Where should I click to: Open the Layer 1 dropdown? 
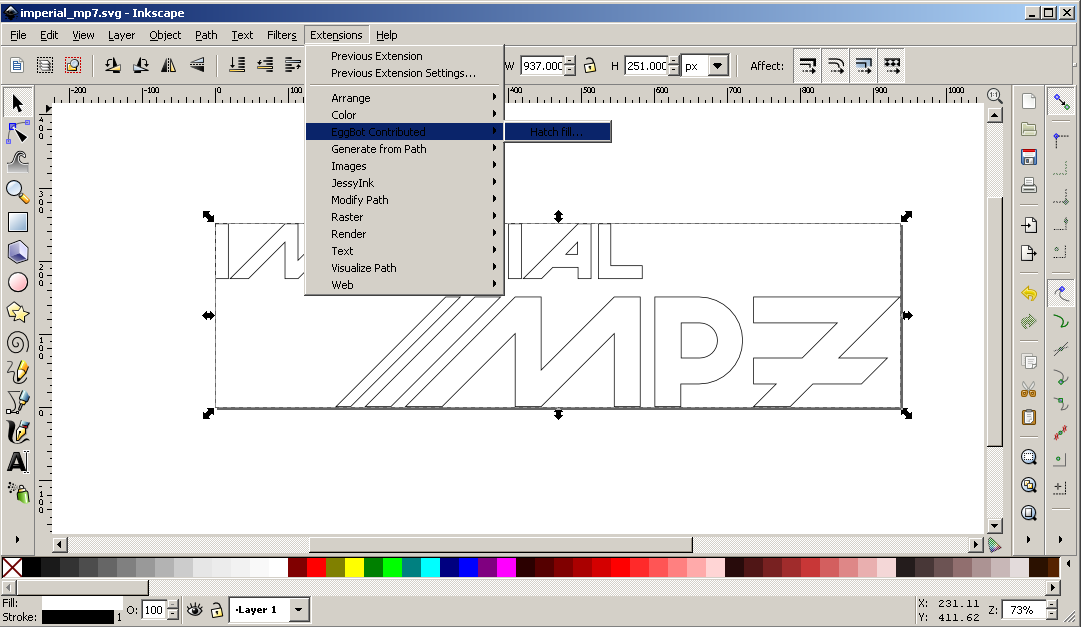(299, 609)
